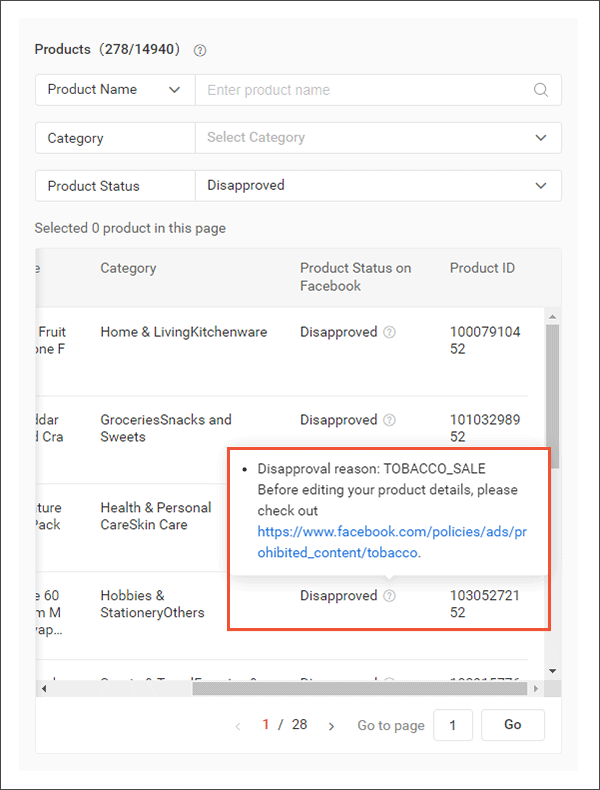Screen dimensions: 600x790
Task: Click the horizontal scrollbar left arrow
Action: [x=44, y=689]
